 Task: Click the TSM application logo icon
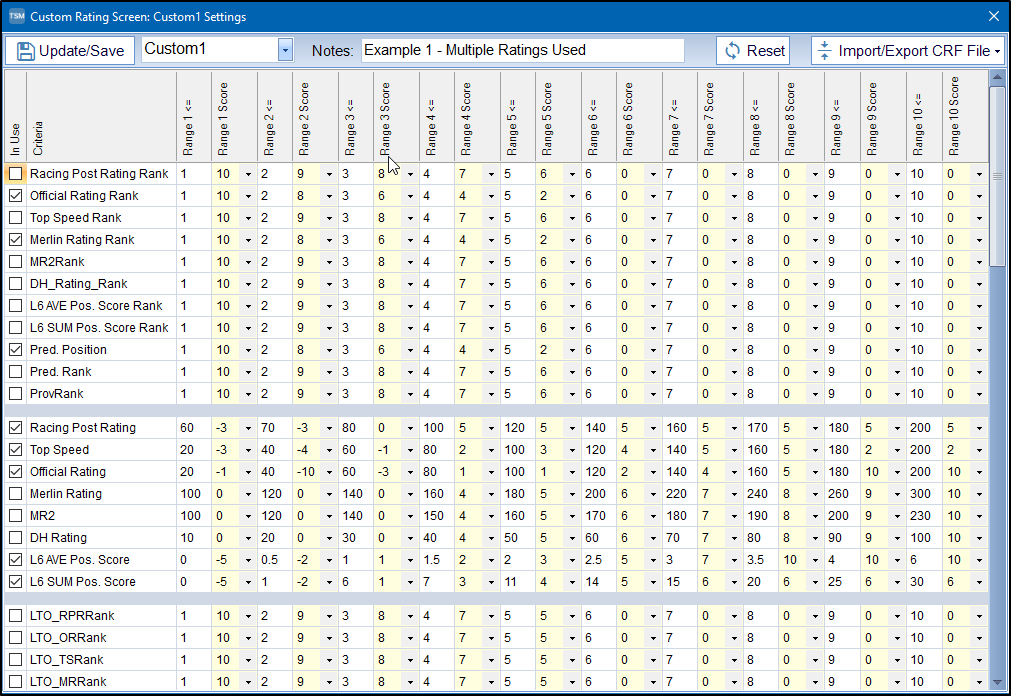(x=15, y=17)
